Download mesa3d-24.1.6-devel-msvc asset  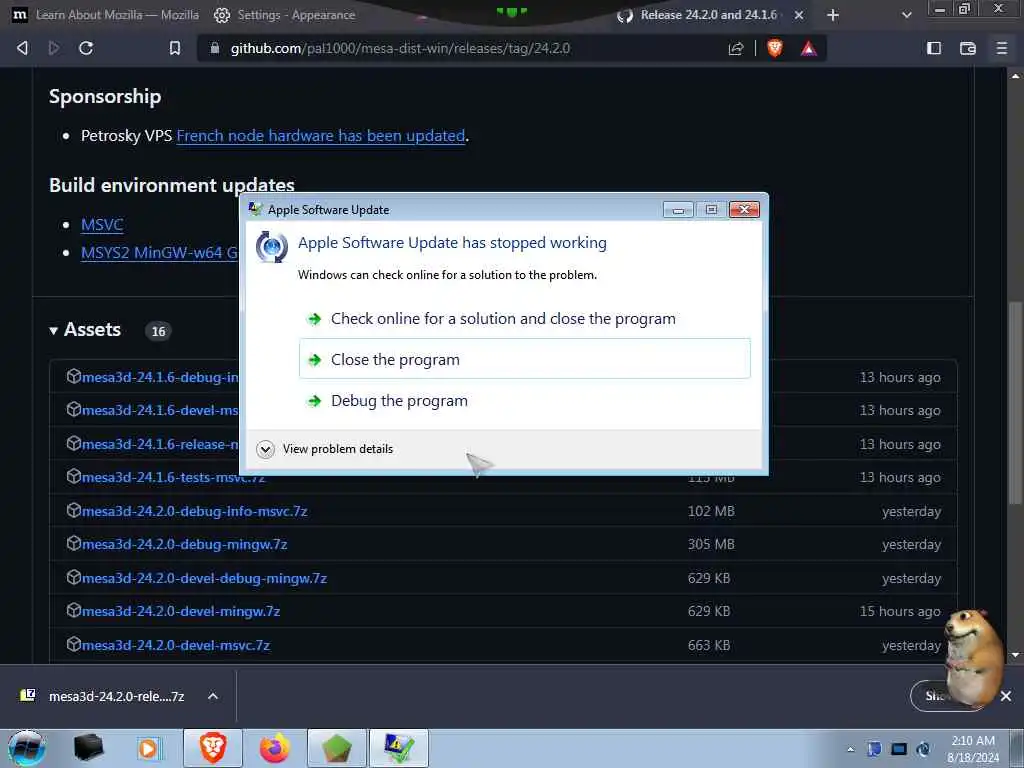coord(160,411)
